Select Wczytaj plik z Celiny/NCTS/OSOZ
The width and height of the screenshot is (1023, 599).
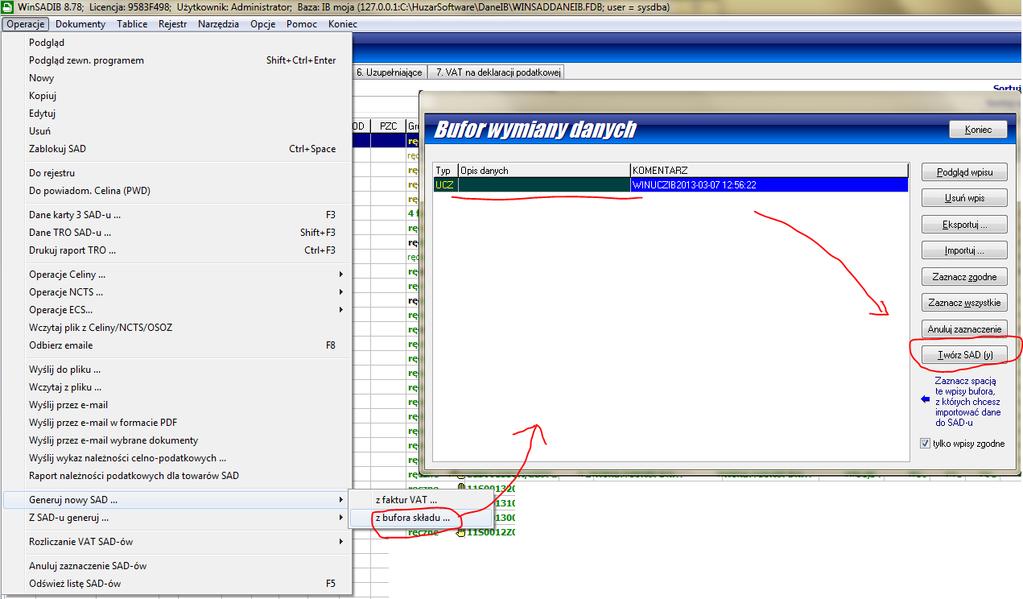[177, 328]
